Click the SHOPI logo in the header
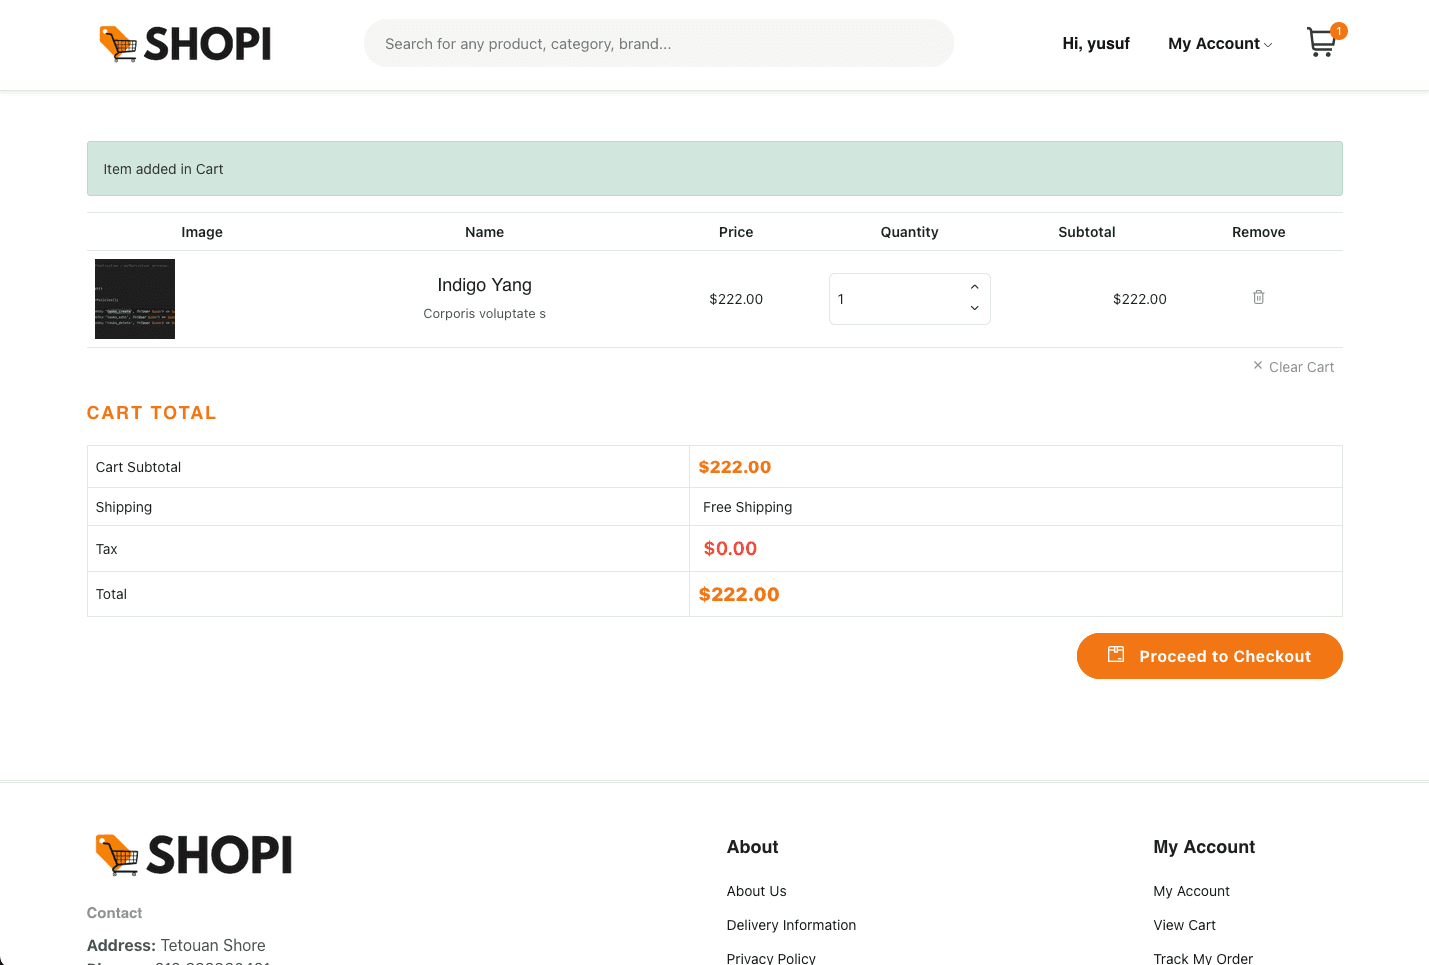 coord(186,44)
